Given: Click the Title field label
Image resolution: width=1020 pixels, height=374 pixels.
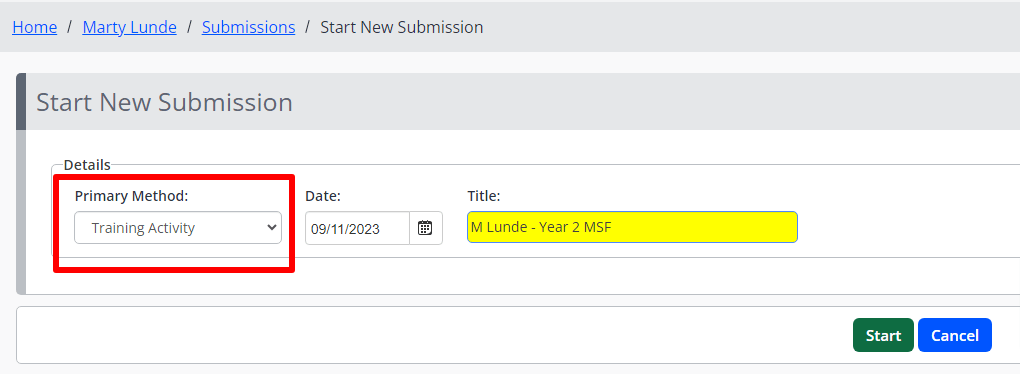Looking at the screenshot, I should tap(483, 196).
